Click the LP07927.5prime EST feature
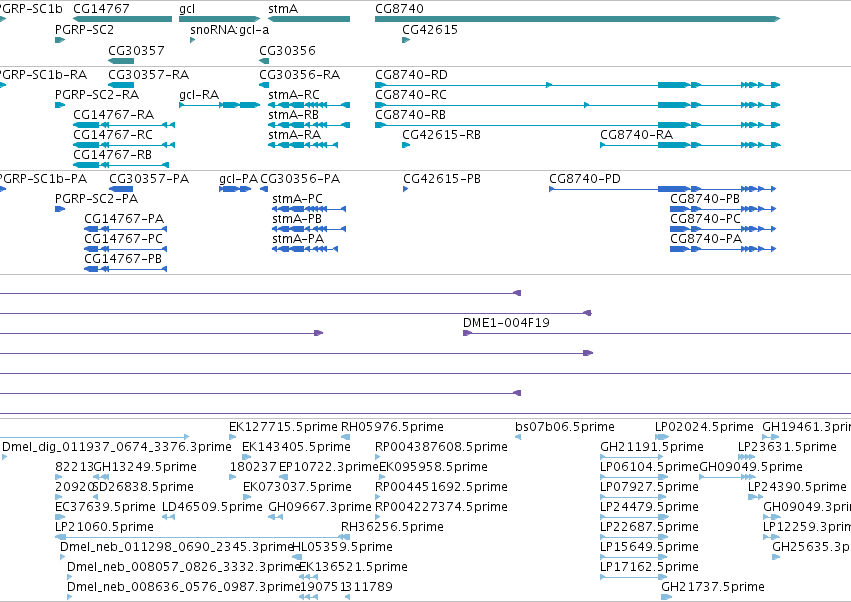The height and width of the screenshot is (602, 851). (x=633, y=497)
